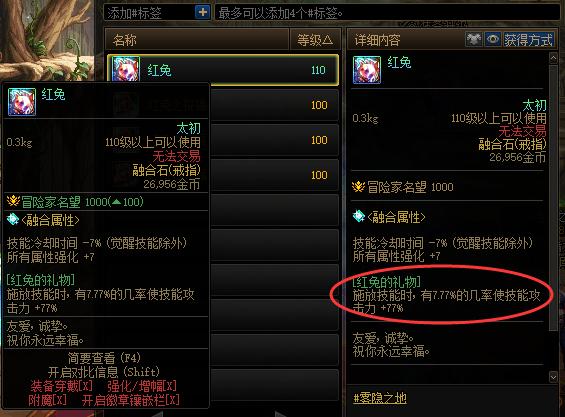This screenshot has height=417, width=565.
Task: Click the blue plus add-tag button
Action: (x=203, y=12)
